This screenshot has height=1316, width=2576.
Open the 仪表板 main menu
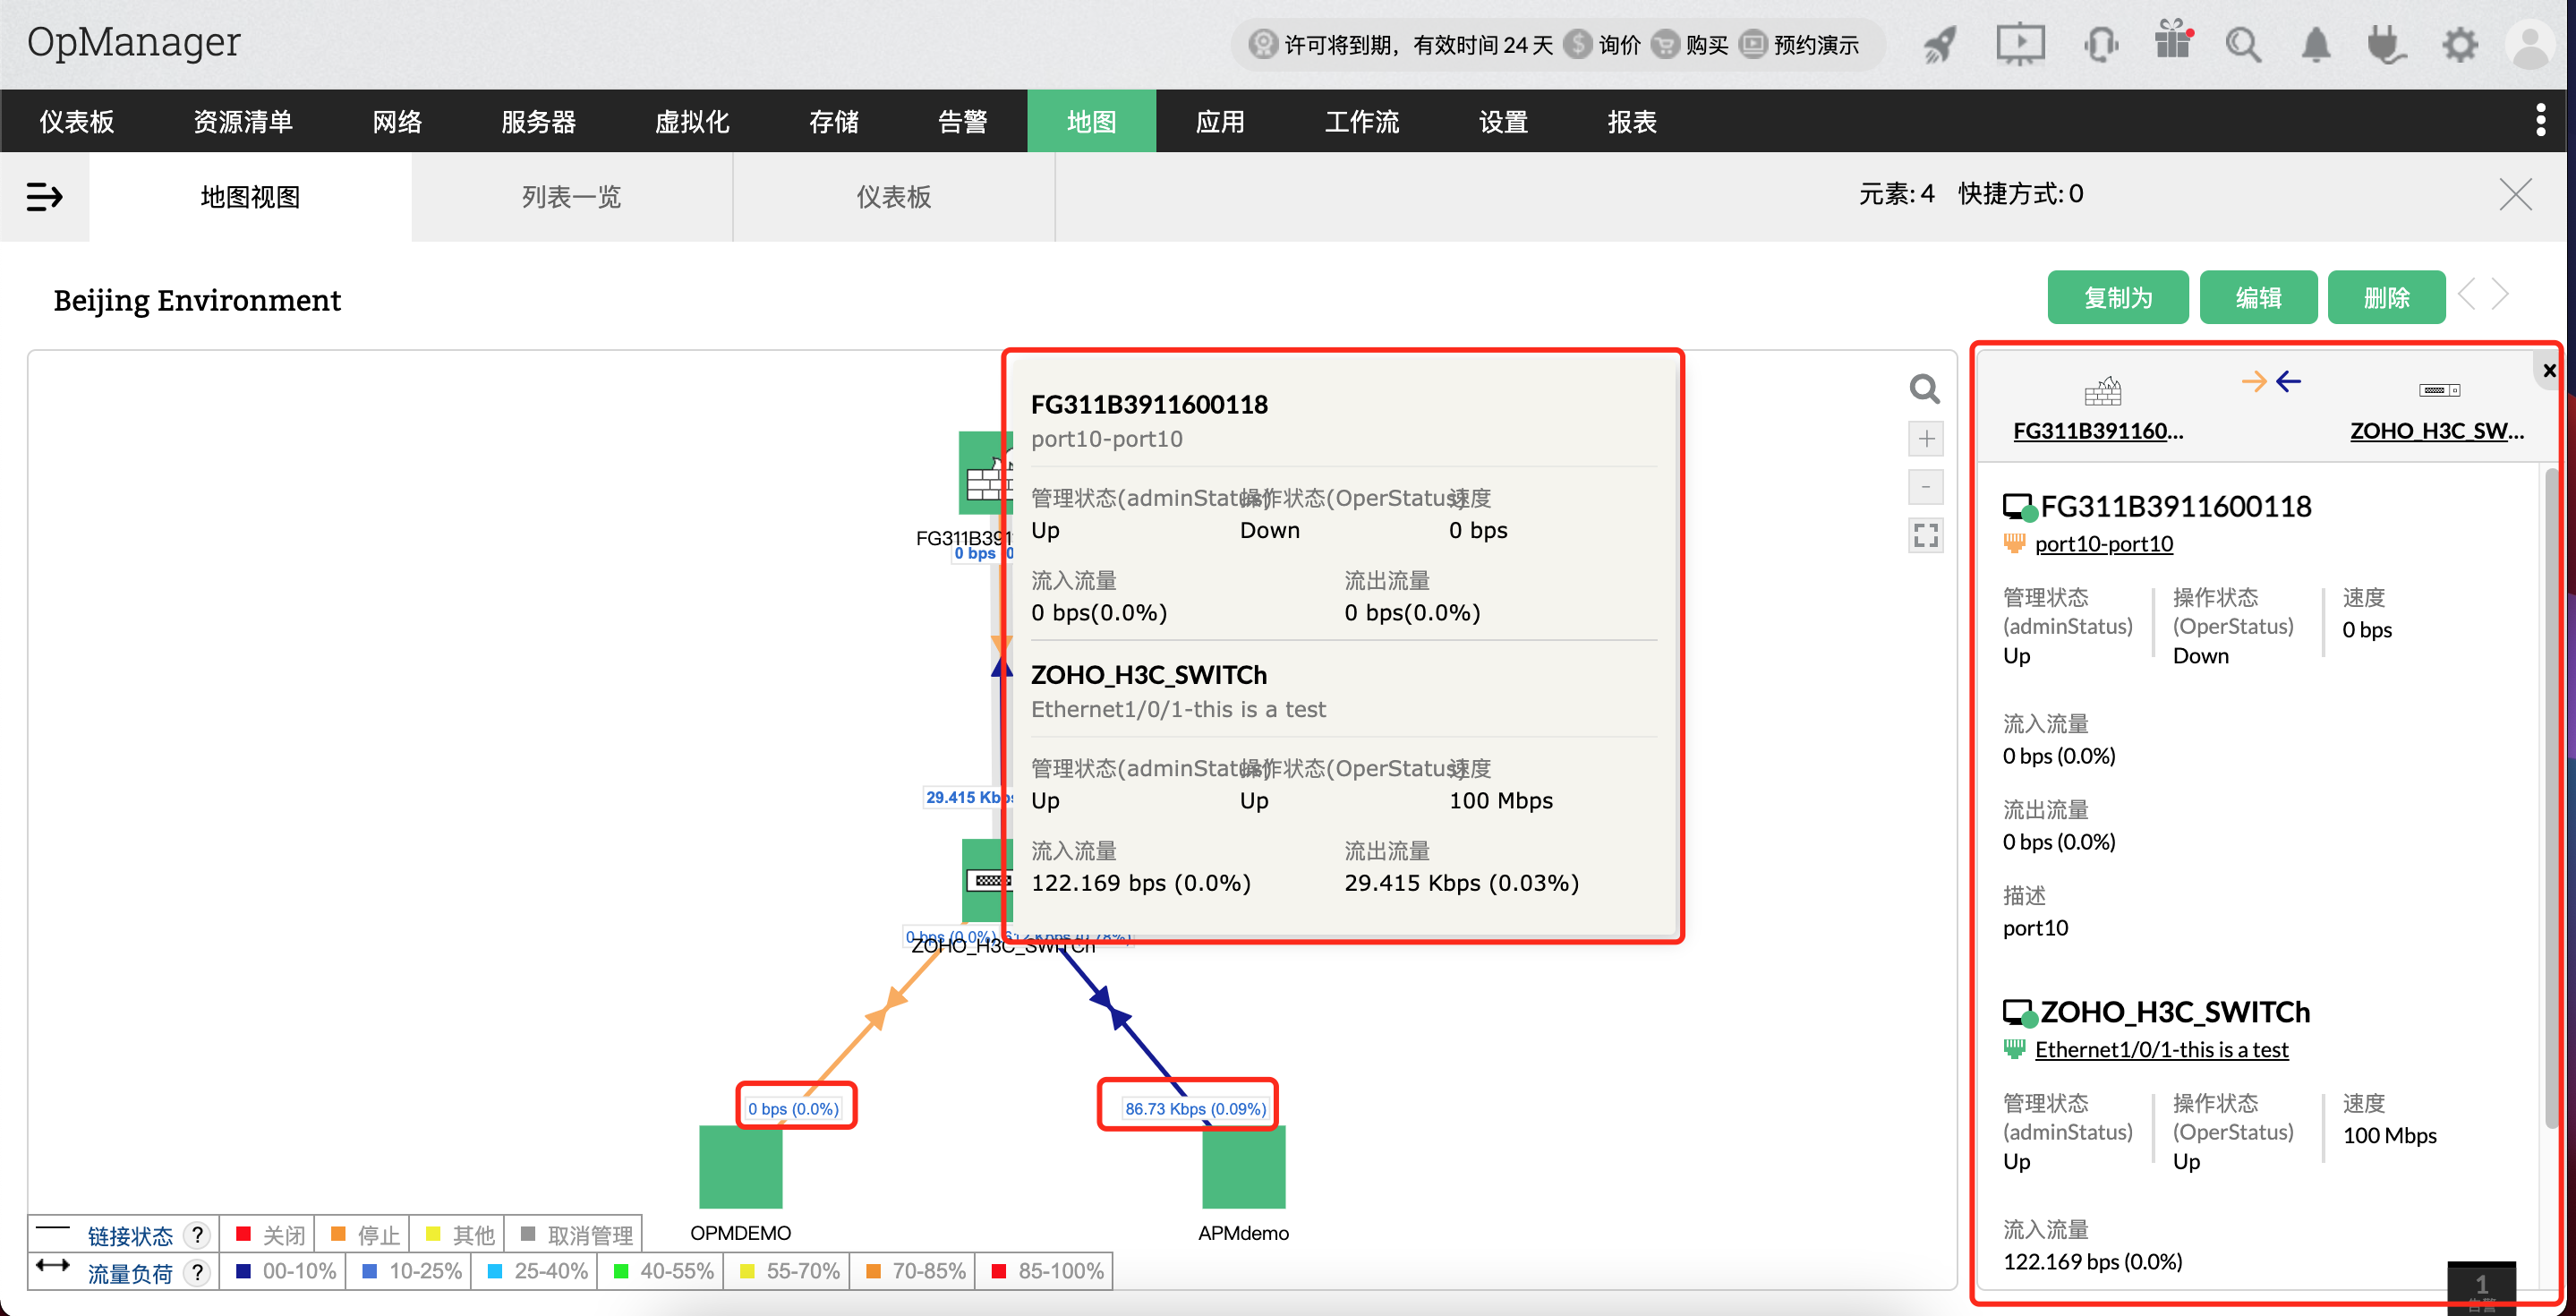[x=77, y=121]
